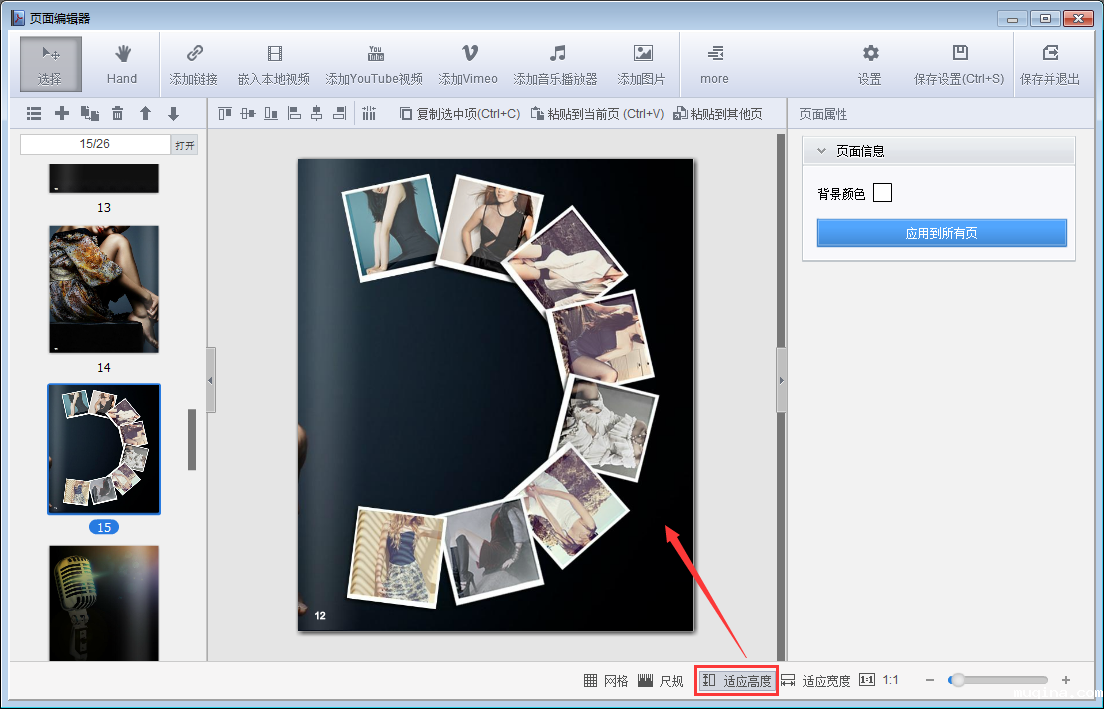Collapse the left thumbnail panel handle
This screenshot has width=1104, height=709.
pyautogui.click(x=211, y=380)
